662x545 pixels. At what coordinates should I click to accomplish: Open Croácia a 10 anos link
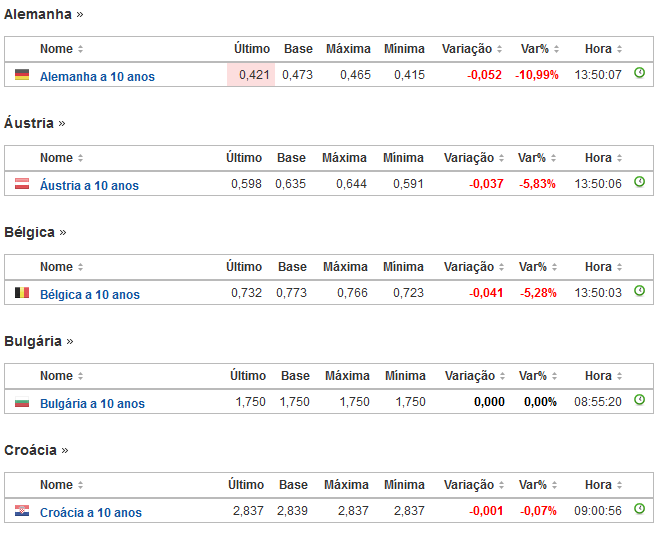[91, 512]
